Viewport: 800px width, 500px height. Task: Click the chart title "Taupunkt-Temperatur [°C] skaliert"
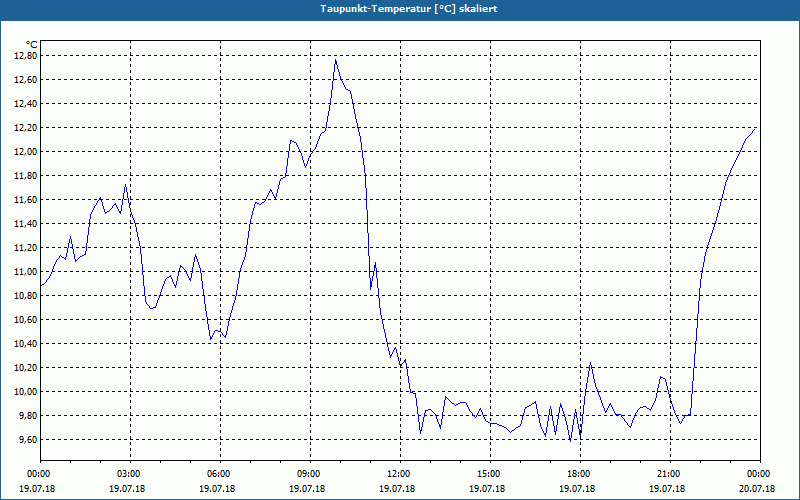[408, 9]
